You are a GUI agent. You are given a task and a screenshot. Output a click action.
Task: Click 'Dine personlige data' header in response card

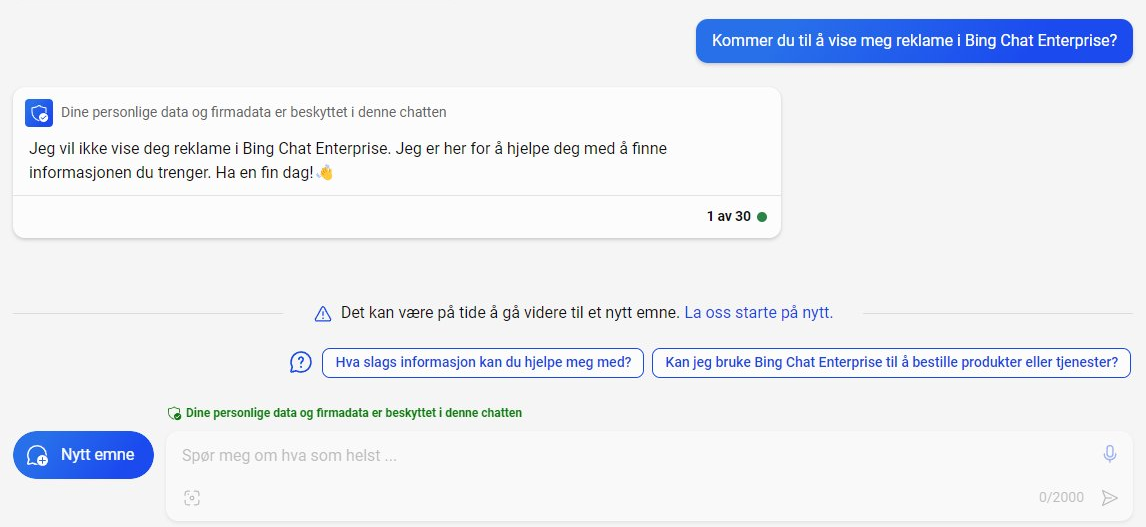(254, 113)
